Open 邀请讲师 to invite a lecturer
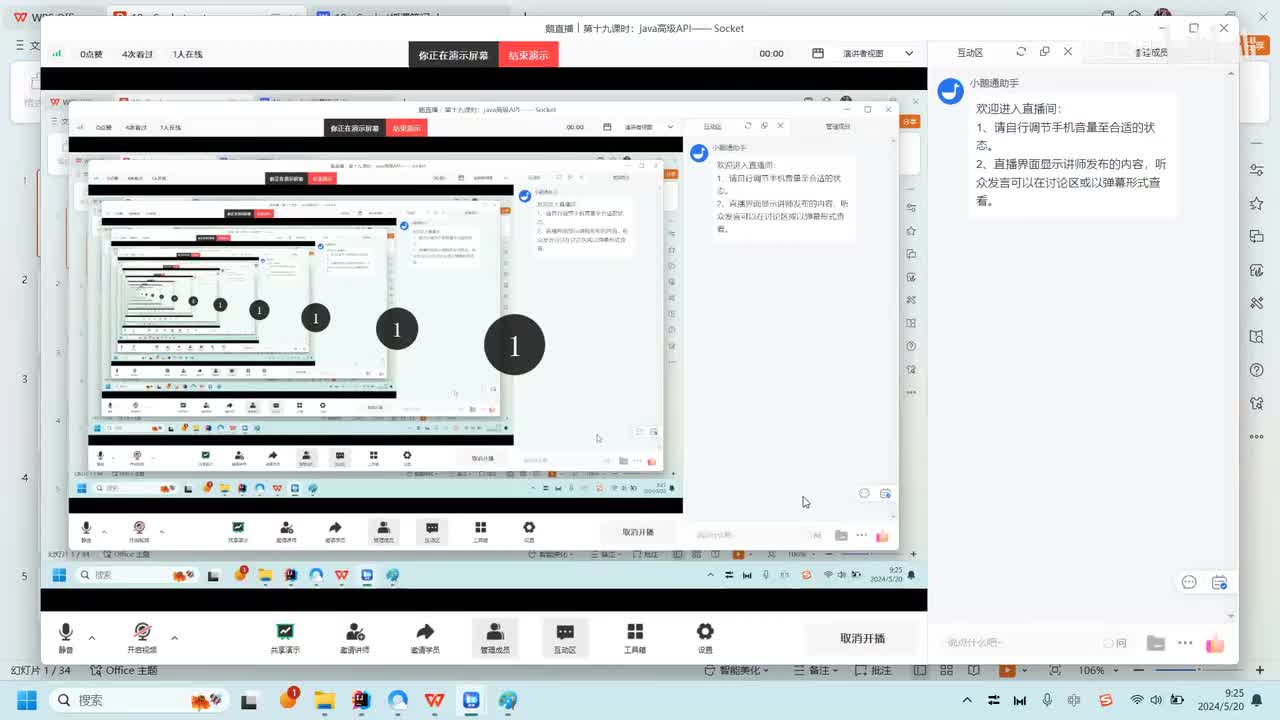This screenshot has width=1280, height=720. coord(355,637)
